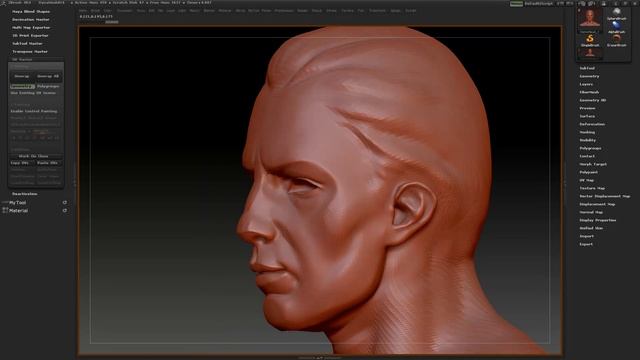Viewport: 640px width, 360px height.
Task: Pick the AlphaBrush tool icon
Action: (x=617, y=27)
